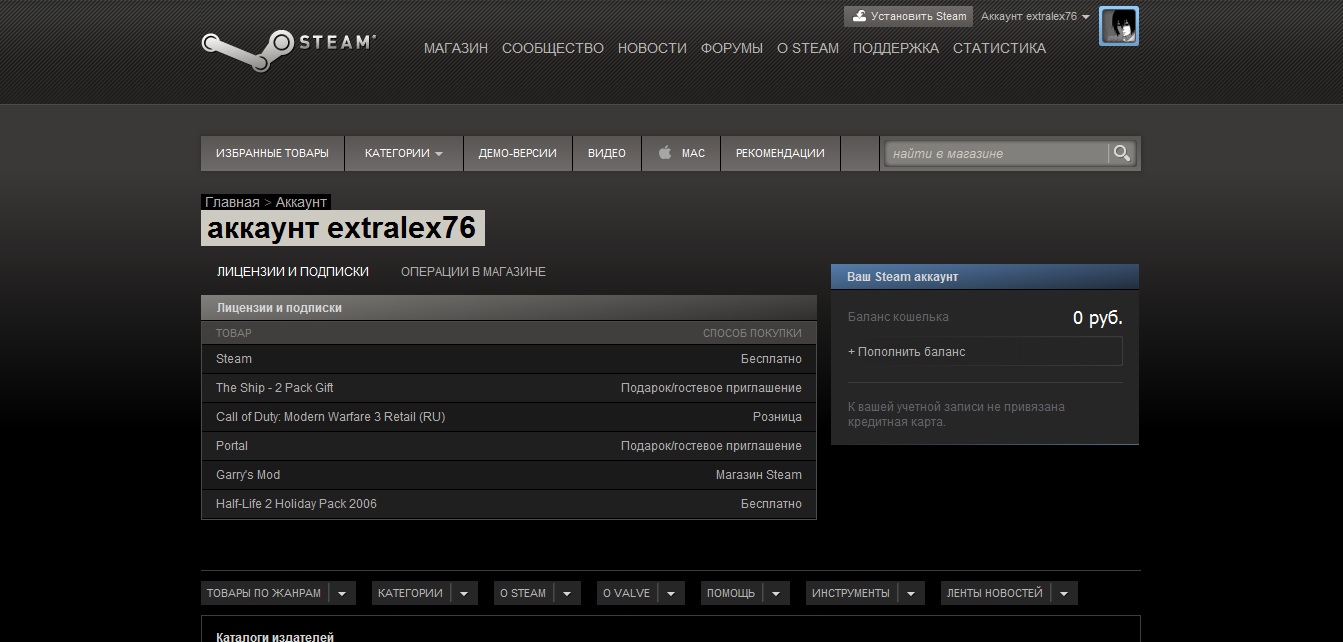Click + Пополнить баланс button
The image size is (1343, 642).
[x=985, y=352]
